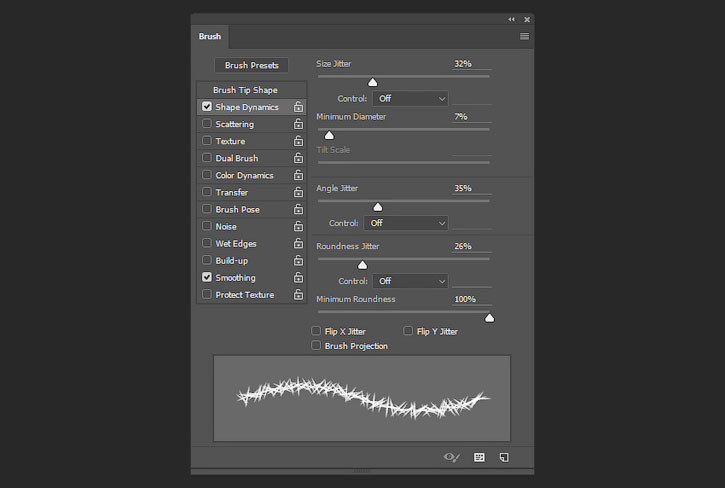Uncheck the Shape Dynamics checkbox
Viewport: 725px width, 488px height.
[x=207, y=106]
